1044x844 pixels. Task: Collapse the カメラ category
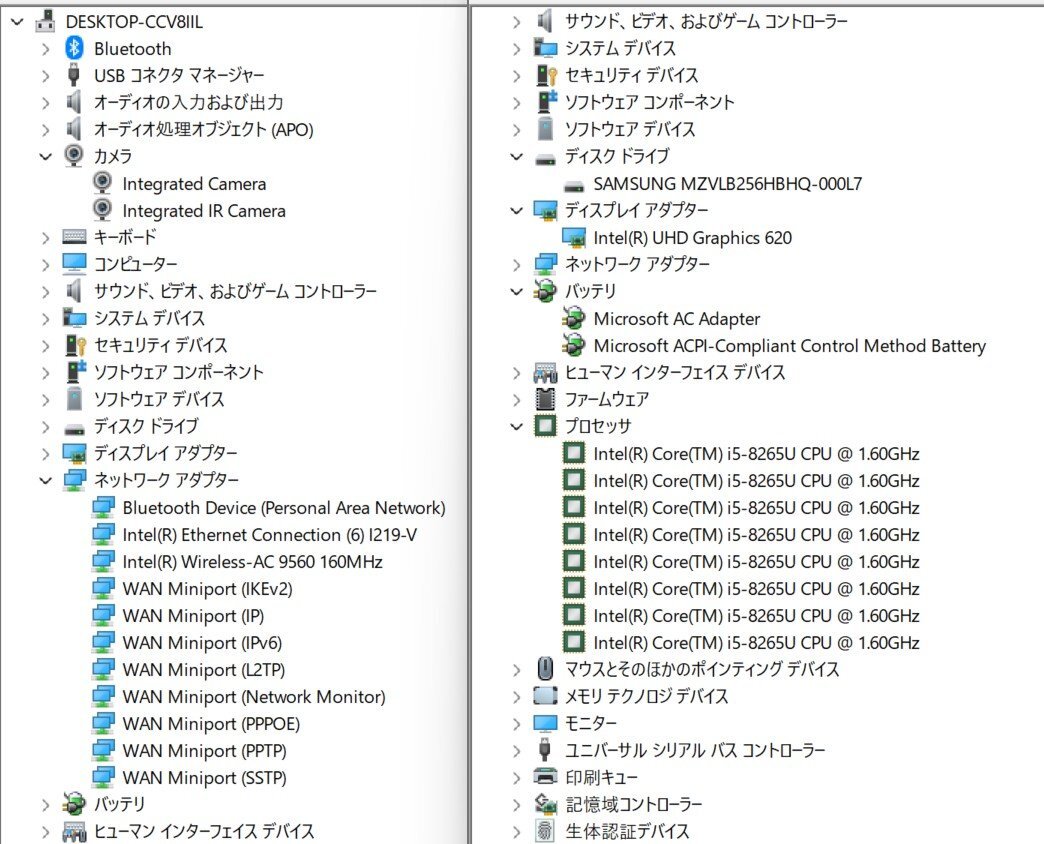click(45, 157)
